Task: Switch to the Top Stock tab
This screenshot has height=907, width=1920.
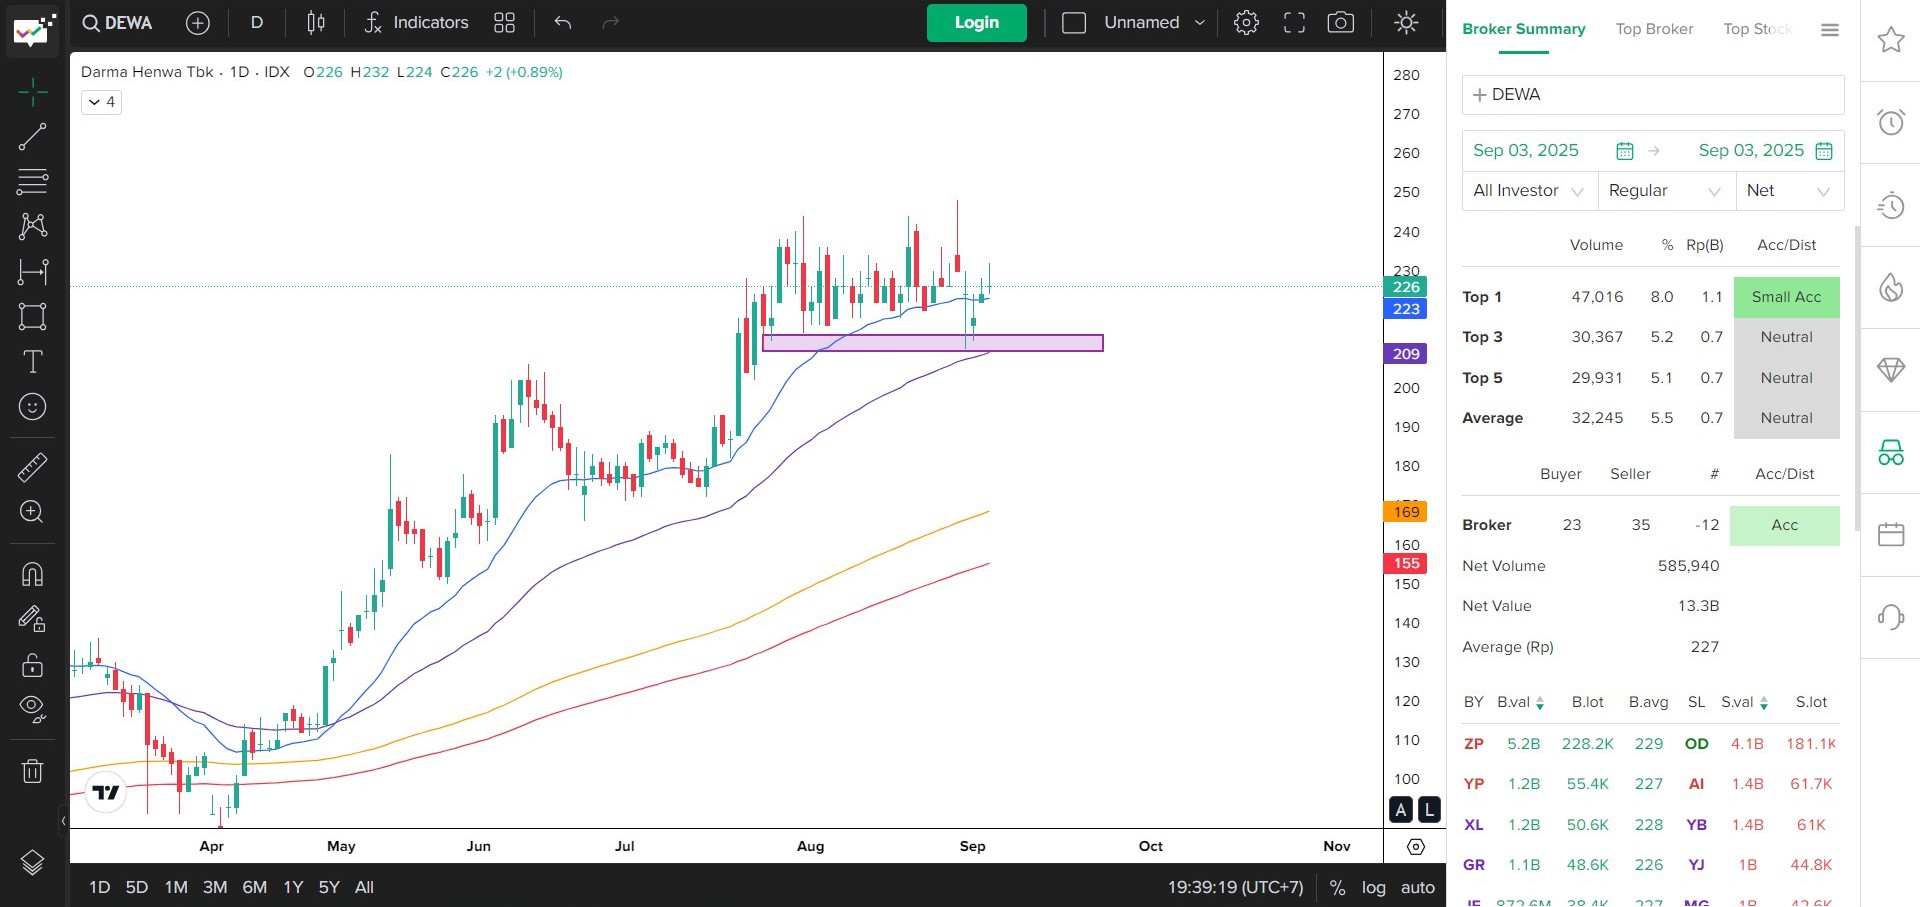Action: (1757, 29)
